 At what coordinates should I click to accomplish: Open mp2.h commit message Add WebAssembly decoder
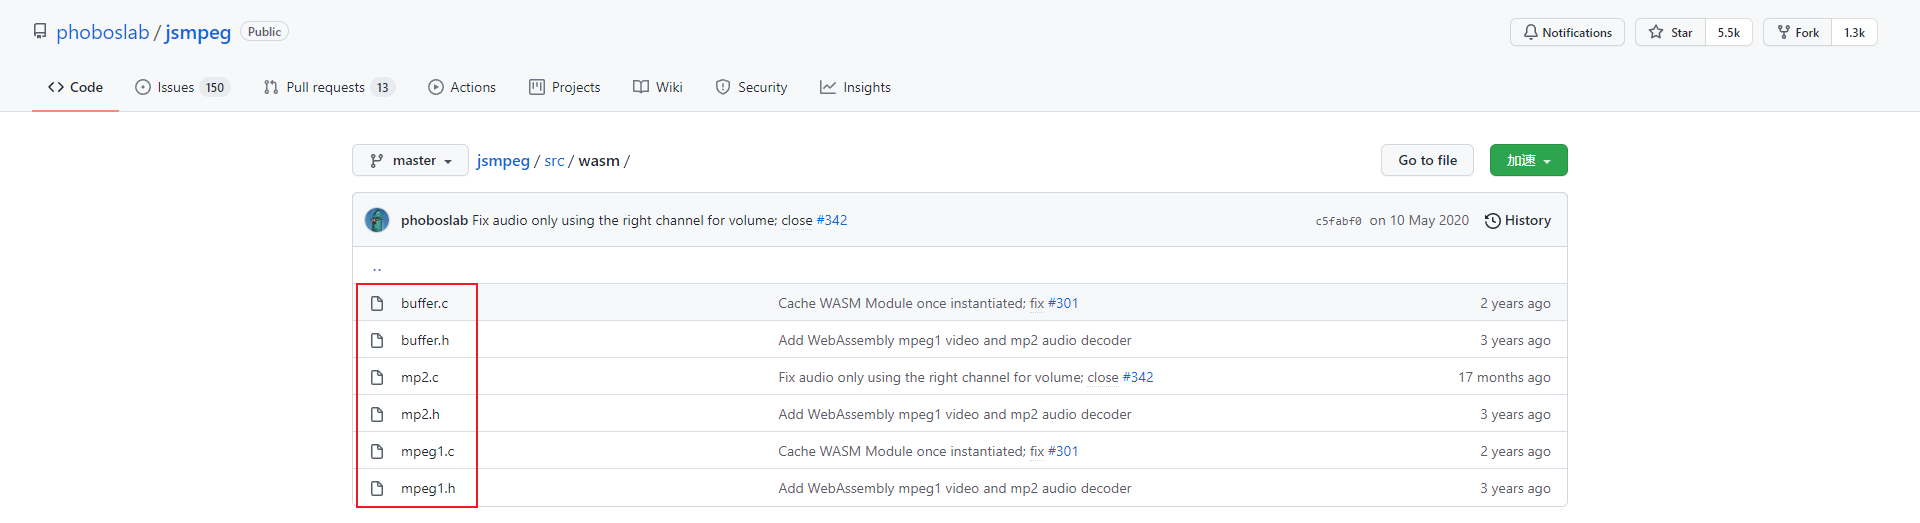click(955, 414)
